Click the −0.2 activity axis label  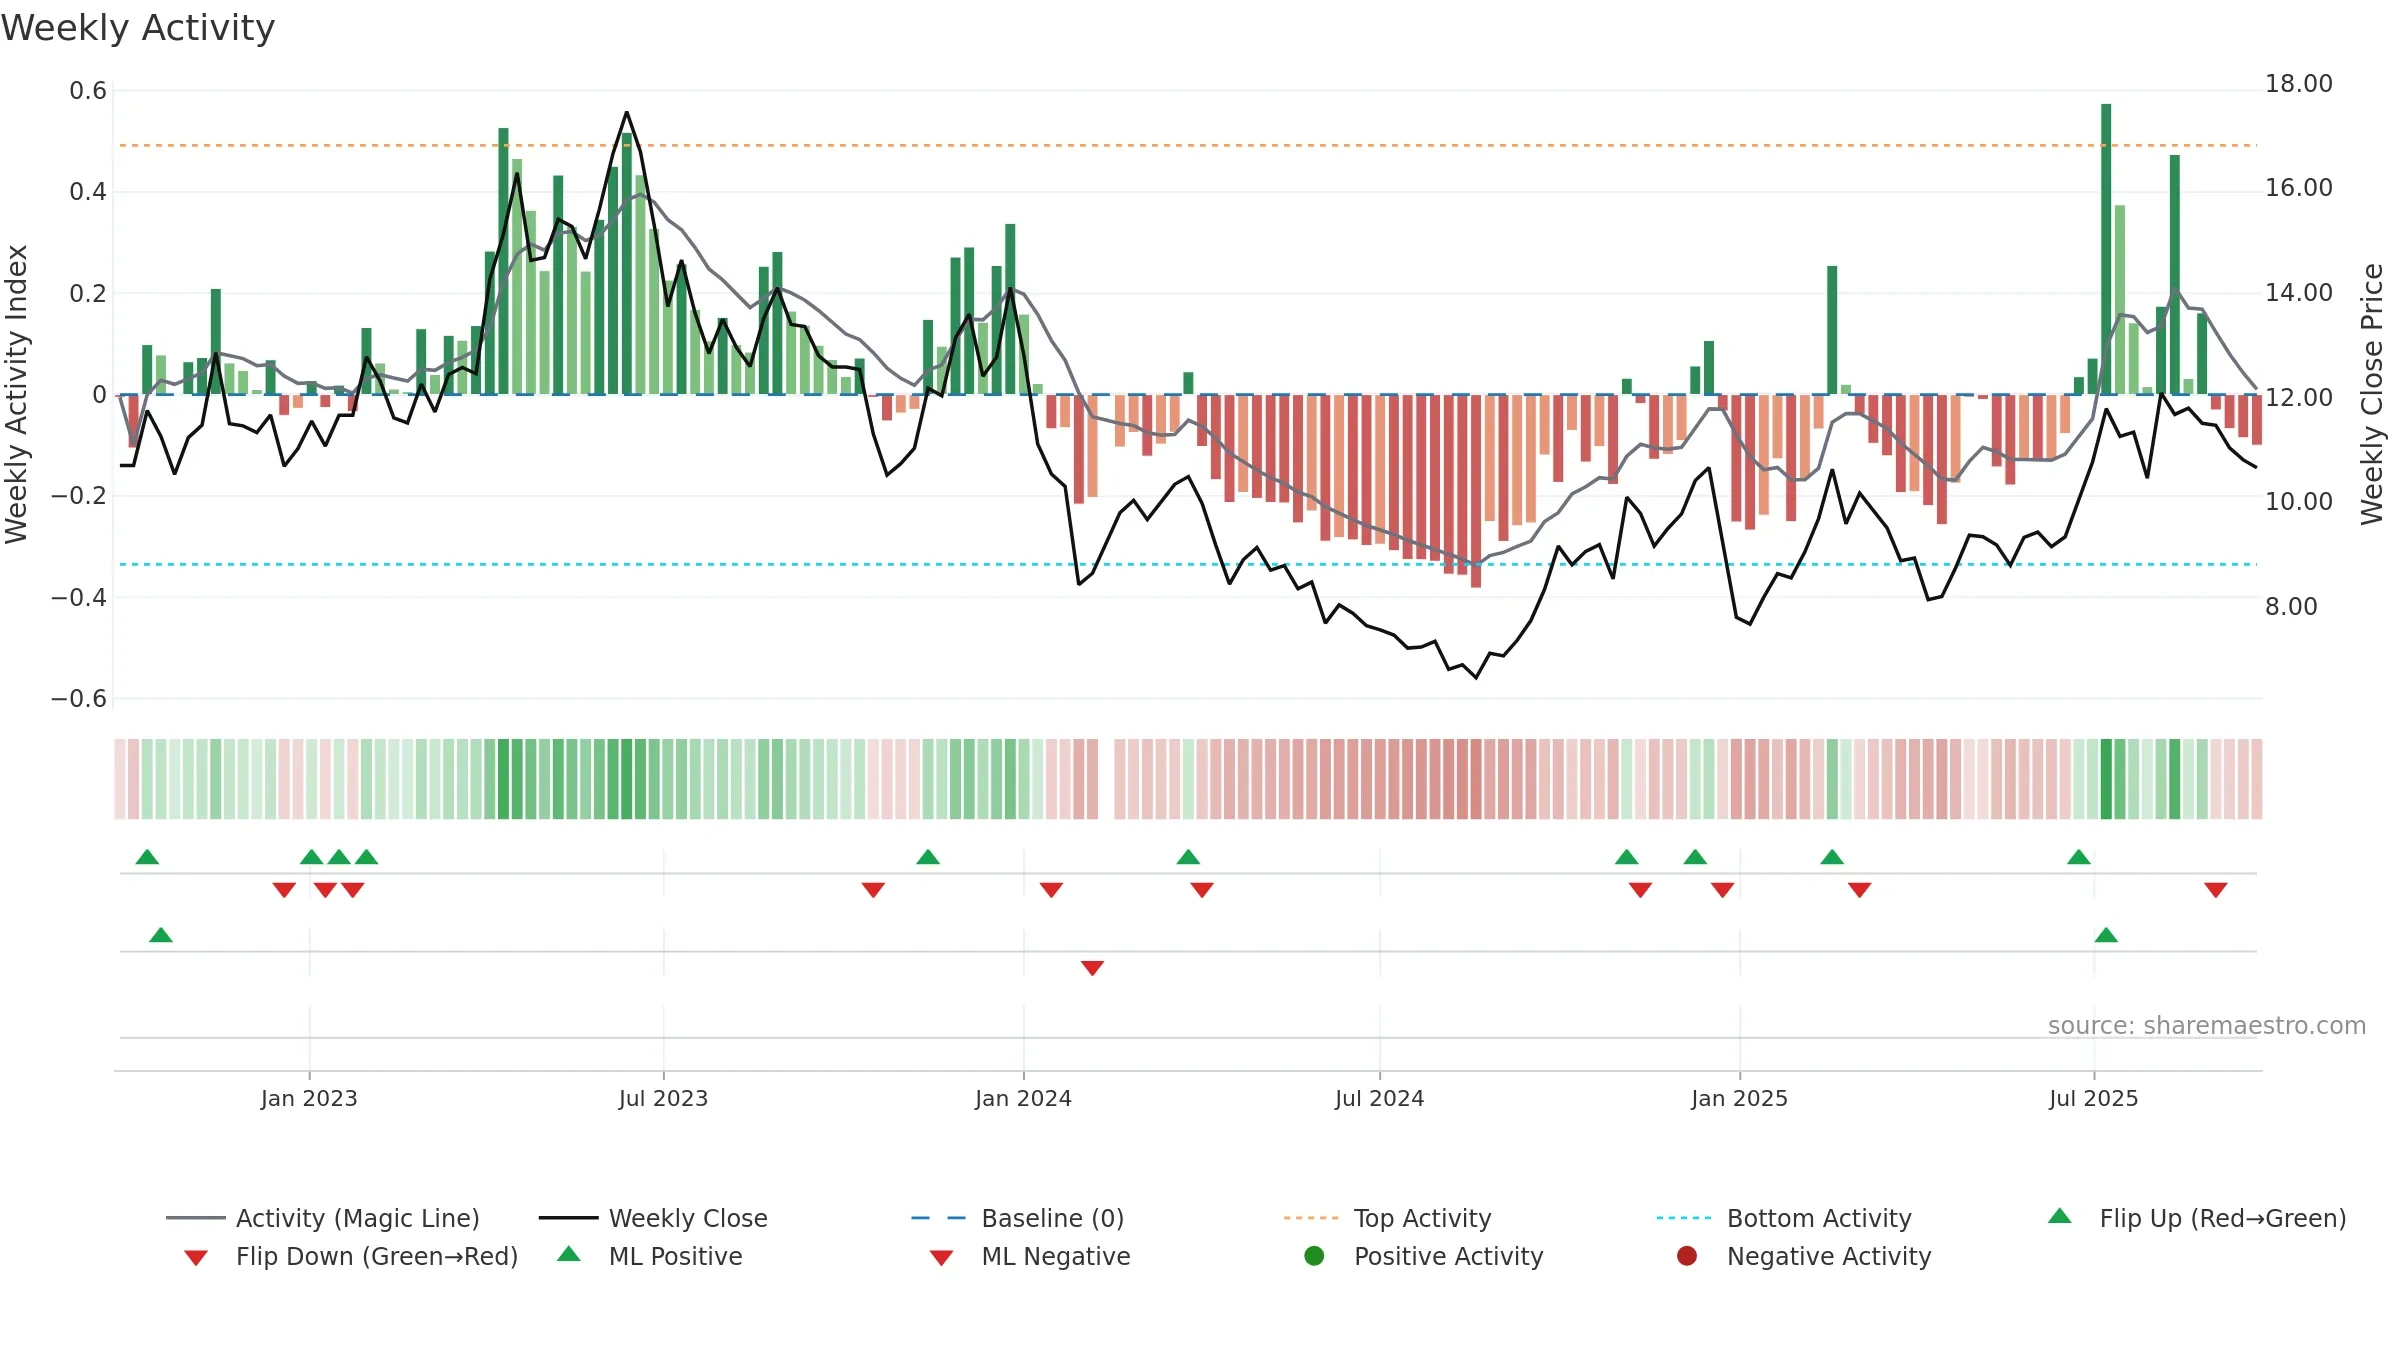(x=79, y=496)
